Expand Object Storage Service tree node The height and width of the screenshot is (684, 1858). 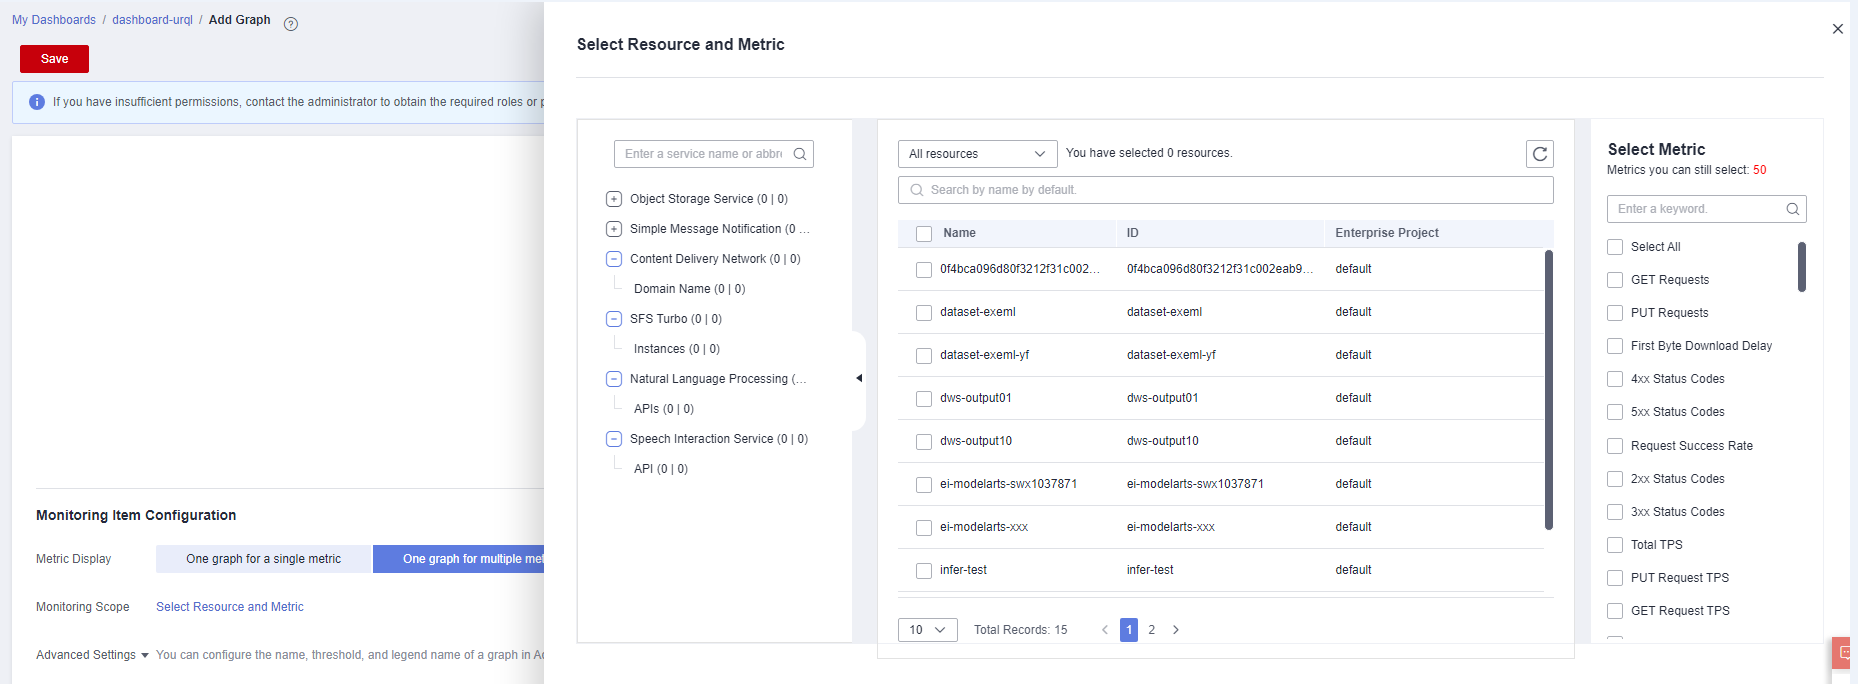614,199
